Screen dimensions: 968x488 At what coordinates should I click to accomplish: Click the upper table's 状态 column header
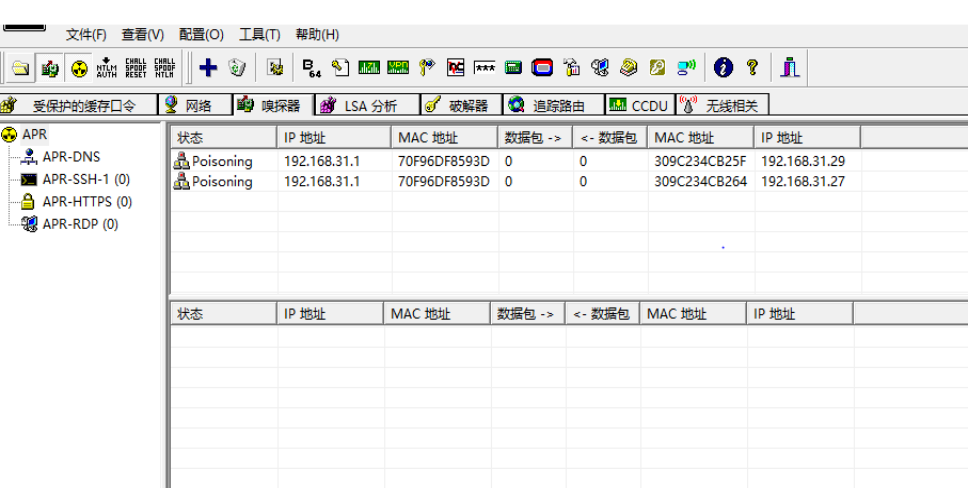pos(223,138)
